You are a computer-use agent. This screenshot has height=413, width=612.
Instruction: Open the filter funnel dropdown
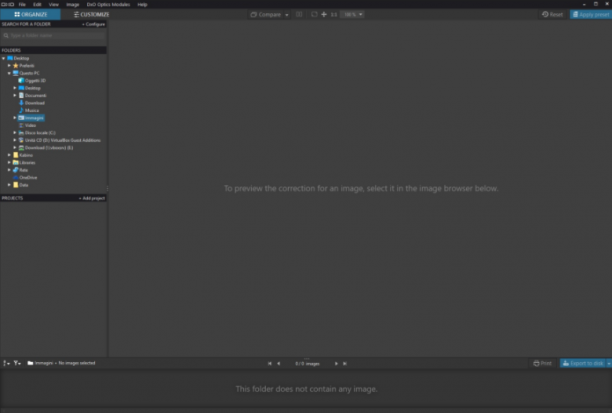(x=17, y=363)
